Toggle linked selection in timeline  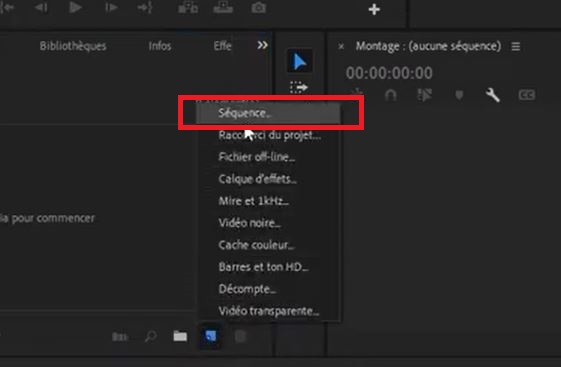(425, 95)
